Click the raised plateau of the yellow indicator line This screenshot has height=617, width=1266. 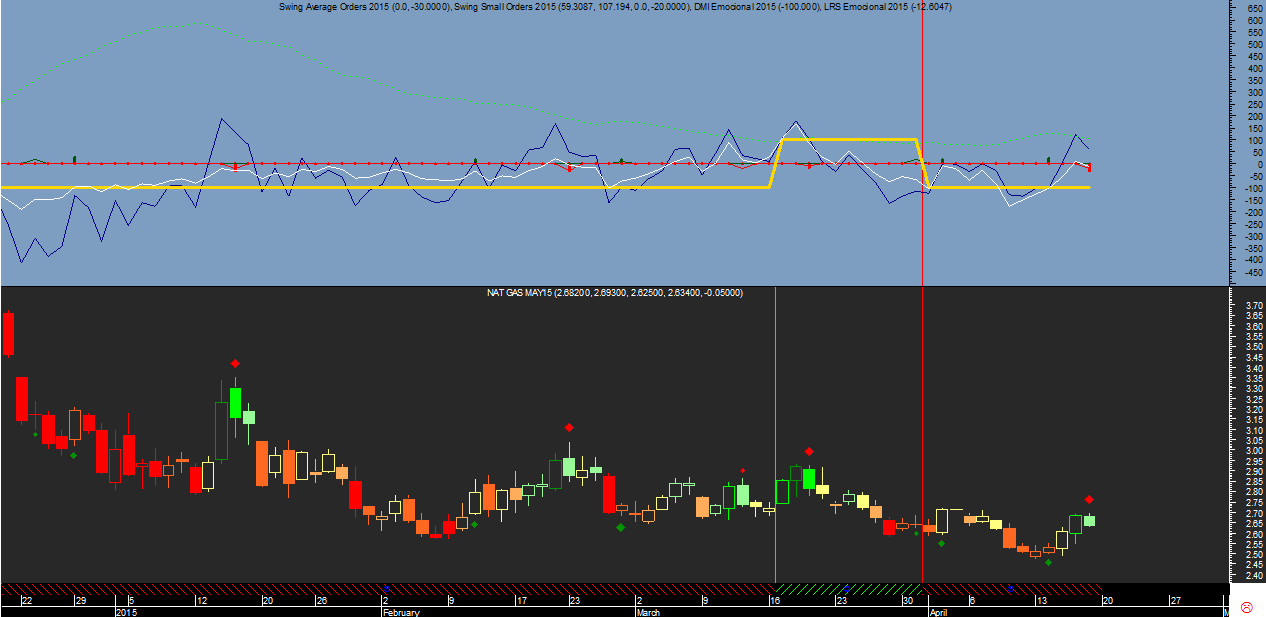click(x=848, y=139)
